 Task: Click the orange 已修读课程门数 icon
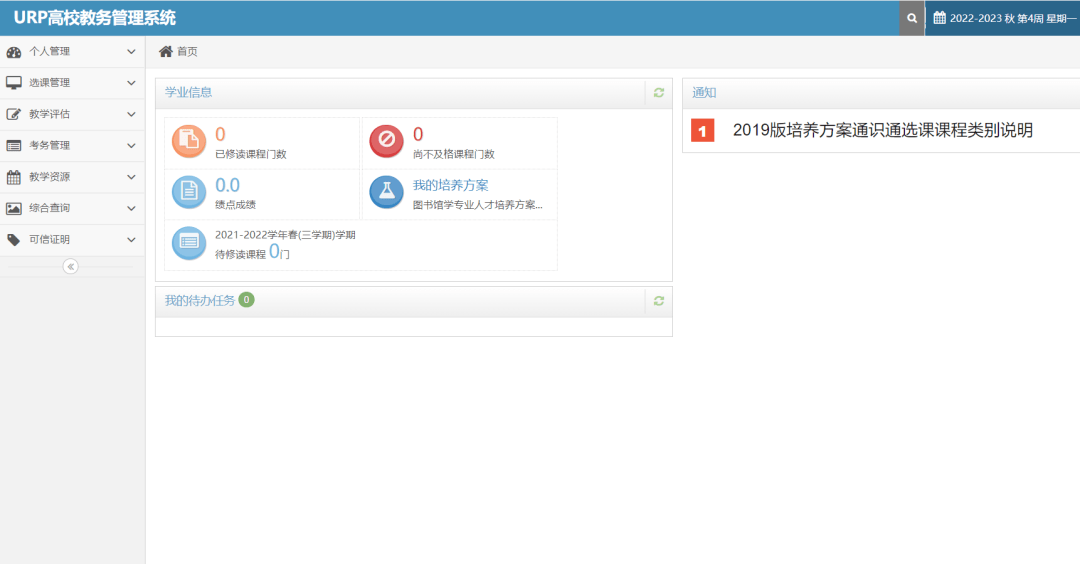(x=189, y=141)
